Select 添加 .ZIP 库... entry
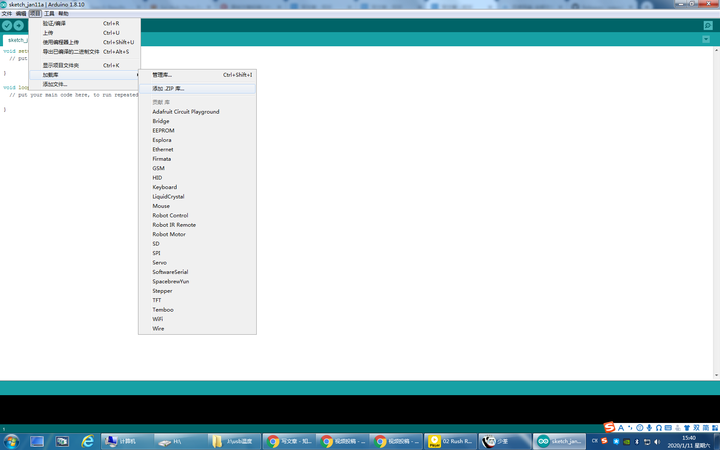The width and height of the screenshot is (720, 450). tap(197, 89)
